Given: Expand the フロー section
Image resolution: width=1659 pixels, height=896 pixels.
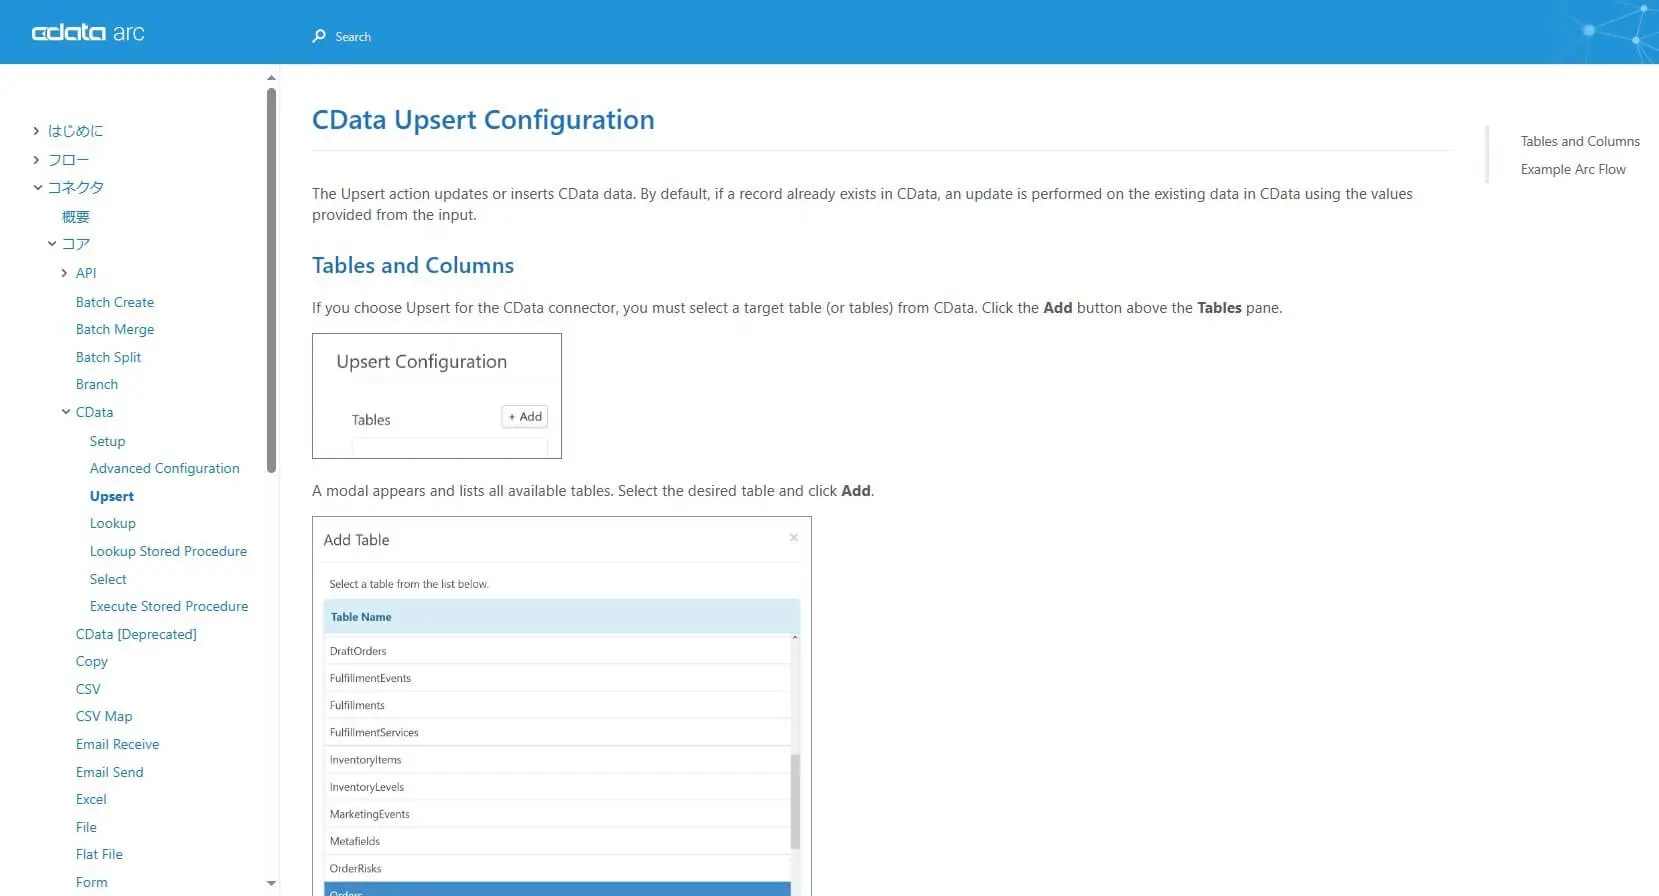Looking at the screenshot, I should tap(37, 160).
